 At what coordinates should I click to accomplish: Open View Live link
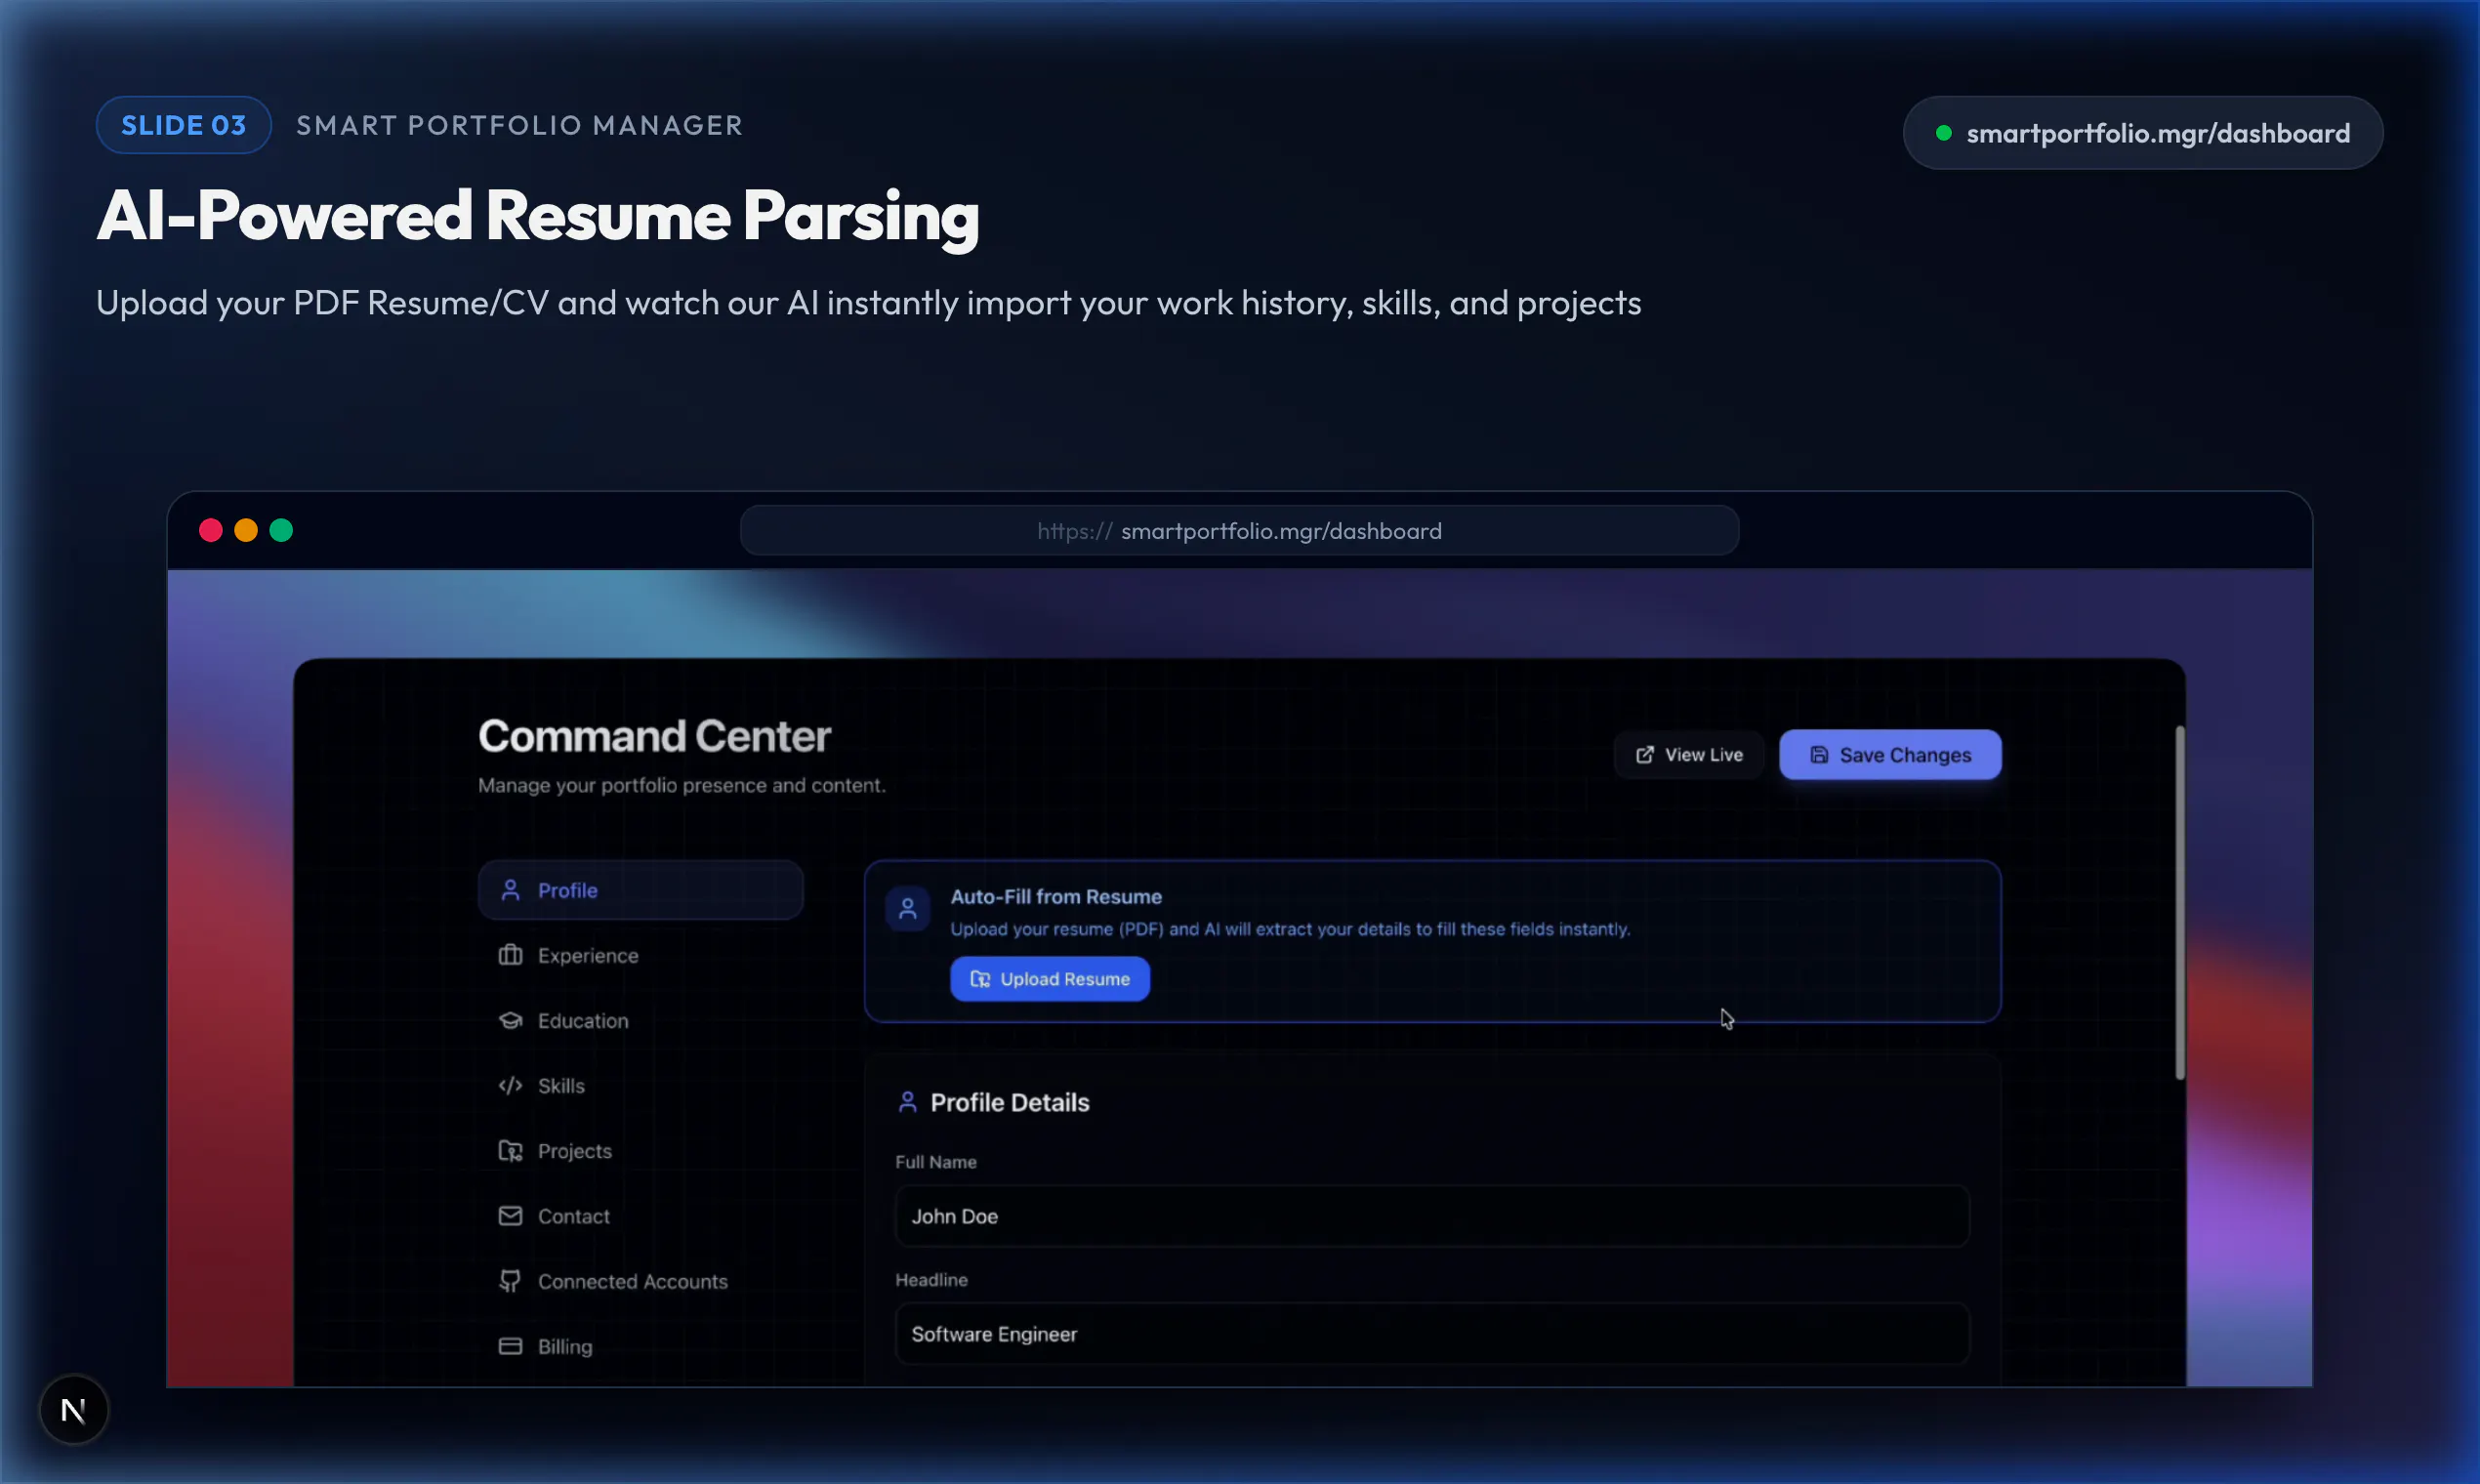(1689, 755)
